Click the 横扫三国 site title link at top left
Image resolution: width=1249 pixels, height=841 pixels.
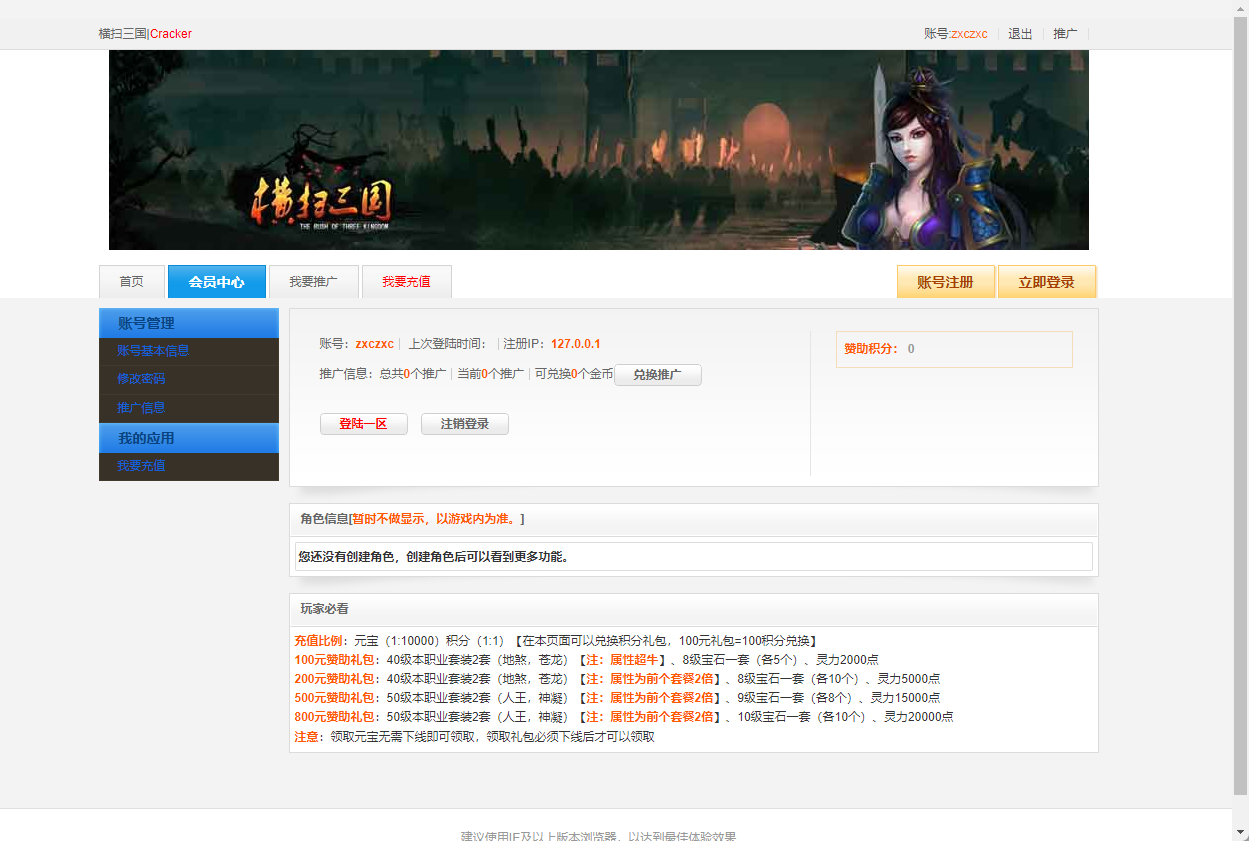[x=122, y=34]
